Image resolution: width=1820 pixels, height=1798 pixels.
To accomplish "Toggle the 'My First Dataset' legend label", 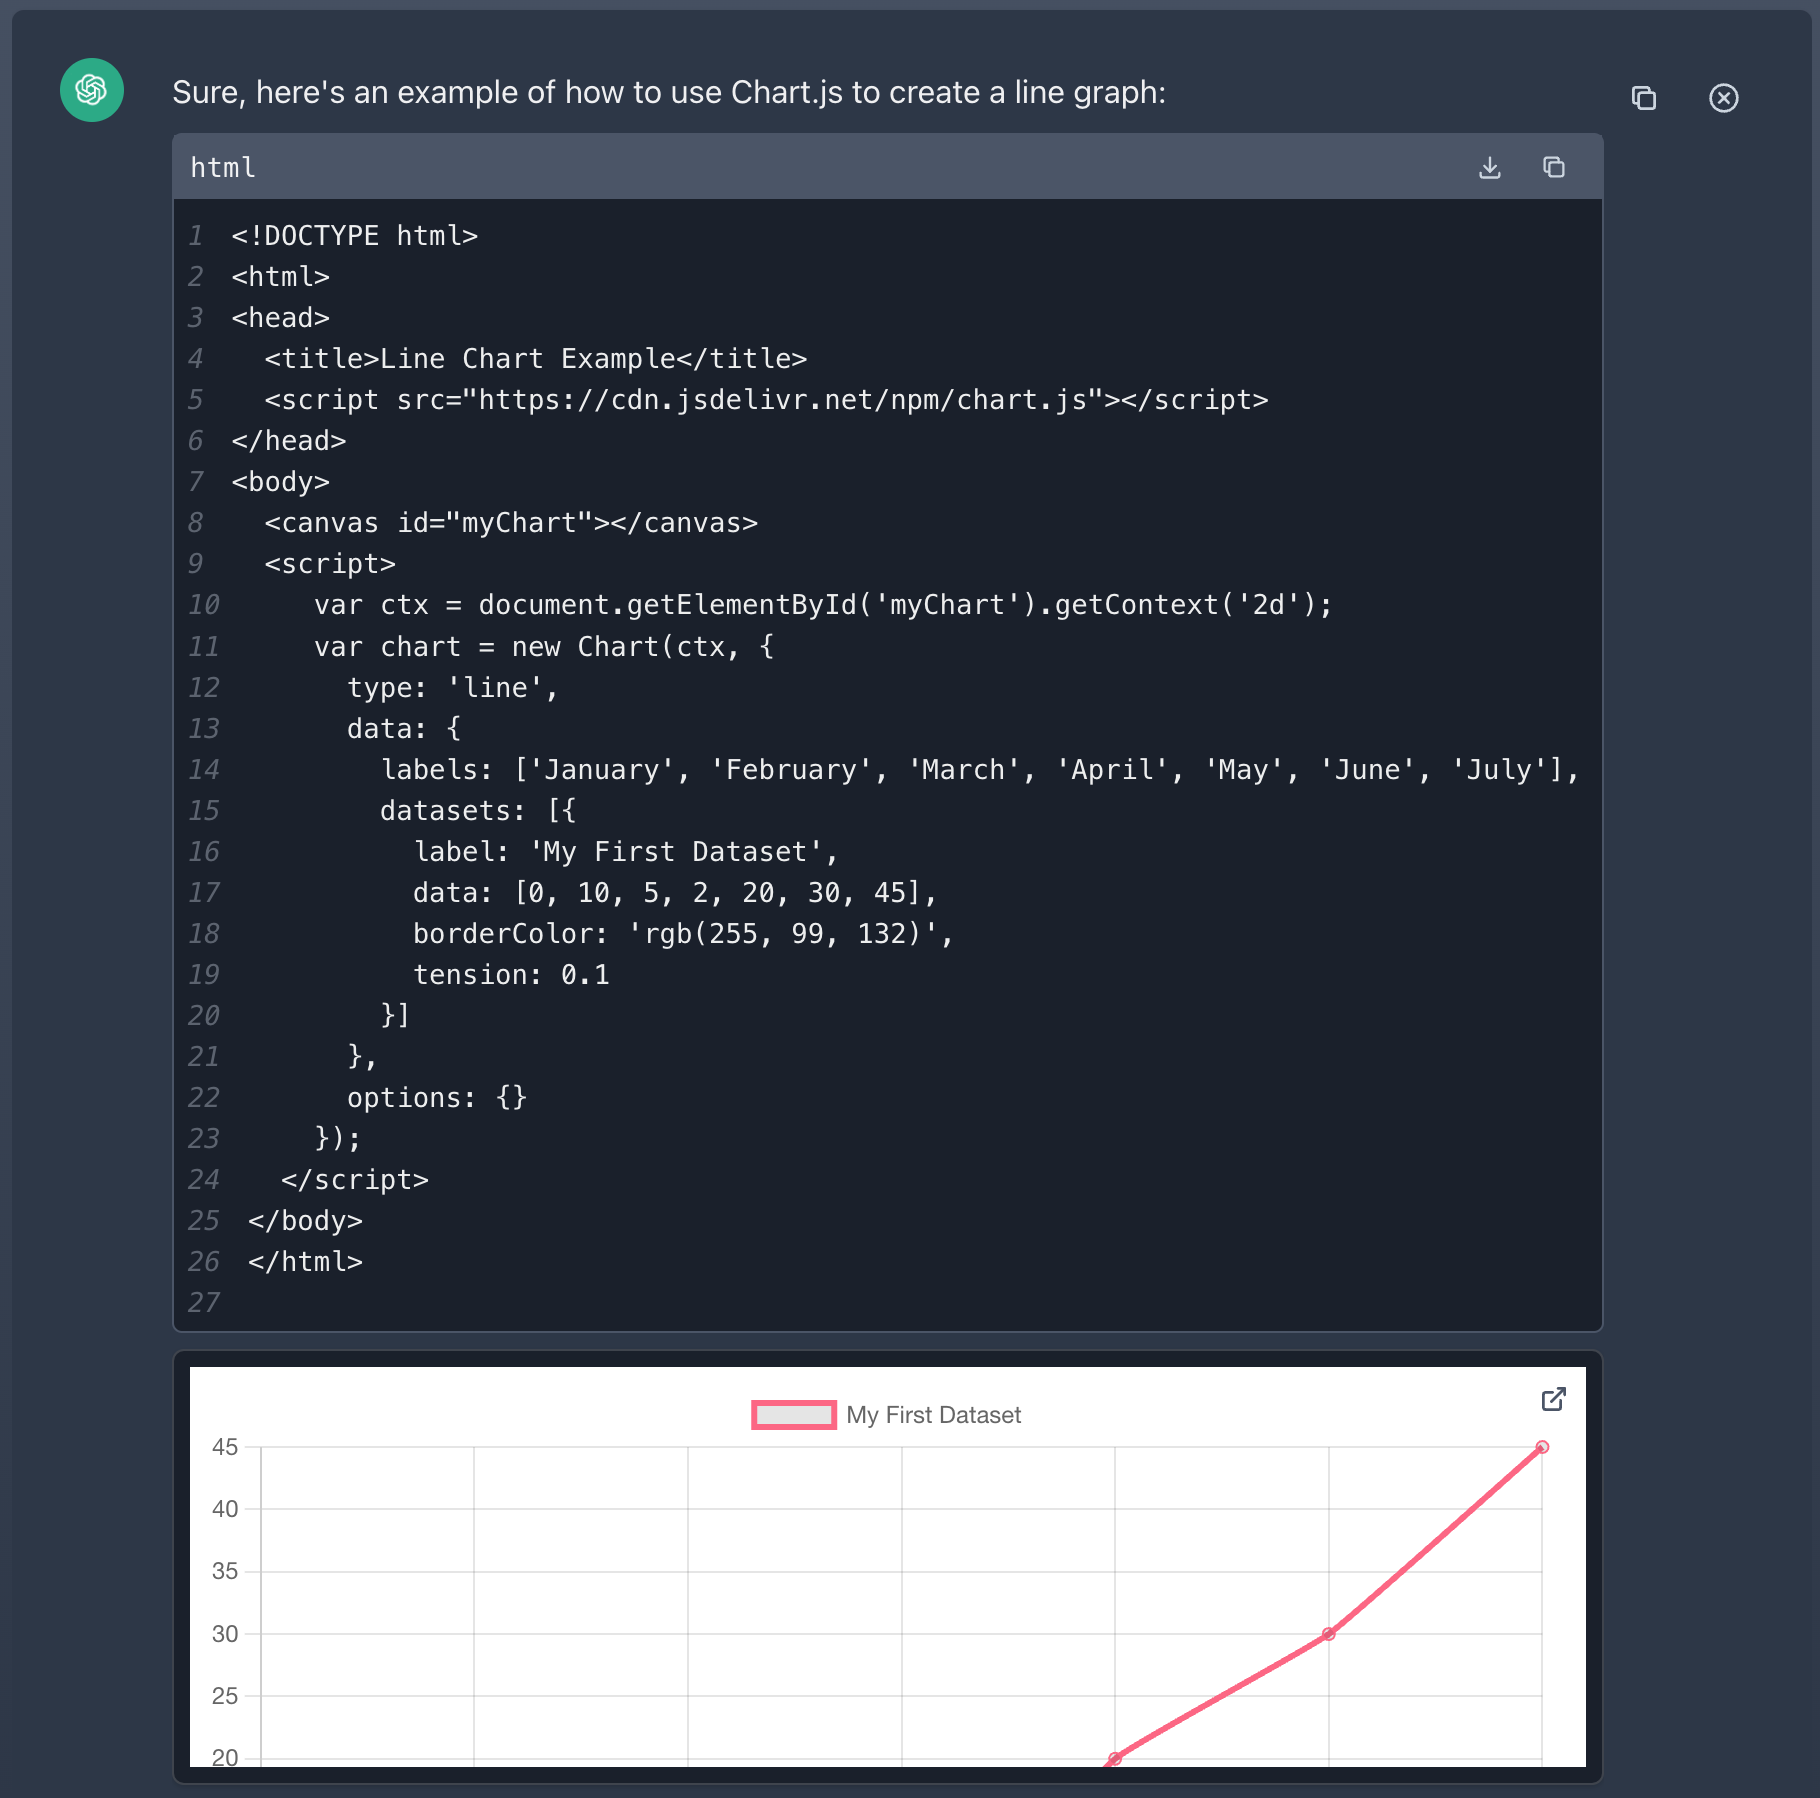I will click(933, 1415).
